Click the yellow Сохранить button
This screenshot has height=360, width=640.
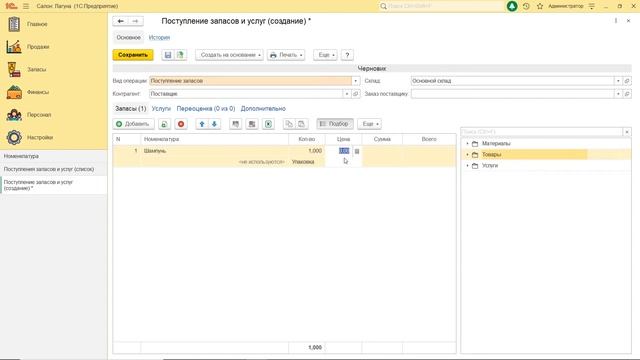click(133, 55)
